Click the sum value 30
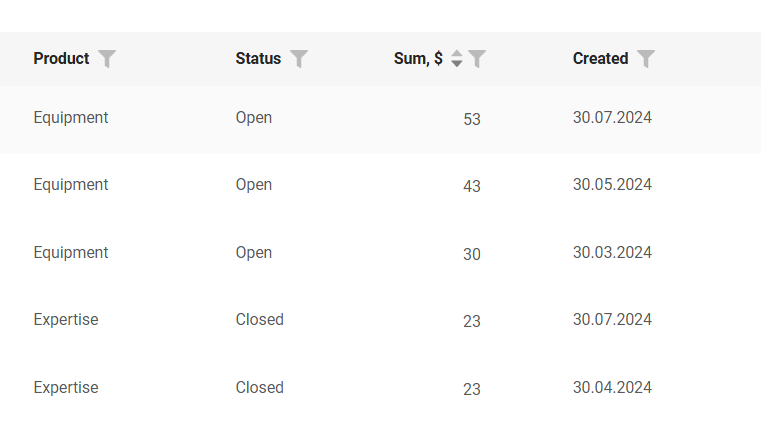Image resolution: width=762 pixels, height=421 pixels. tap(472, 255)
